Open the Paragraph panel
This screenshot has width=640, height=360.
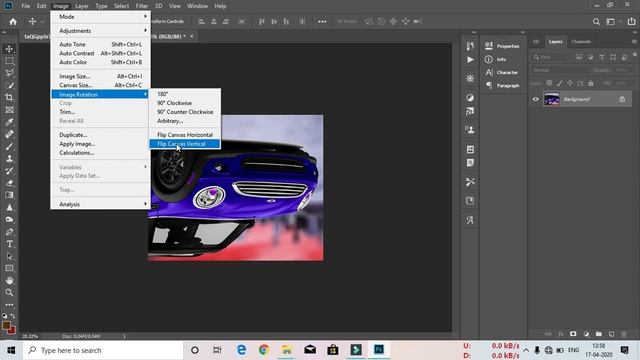(x=502, y=85)
